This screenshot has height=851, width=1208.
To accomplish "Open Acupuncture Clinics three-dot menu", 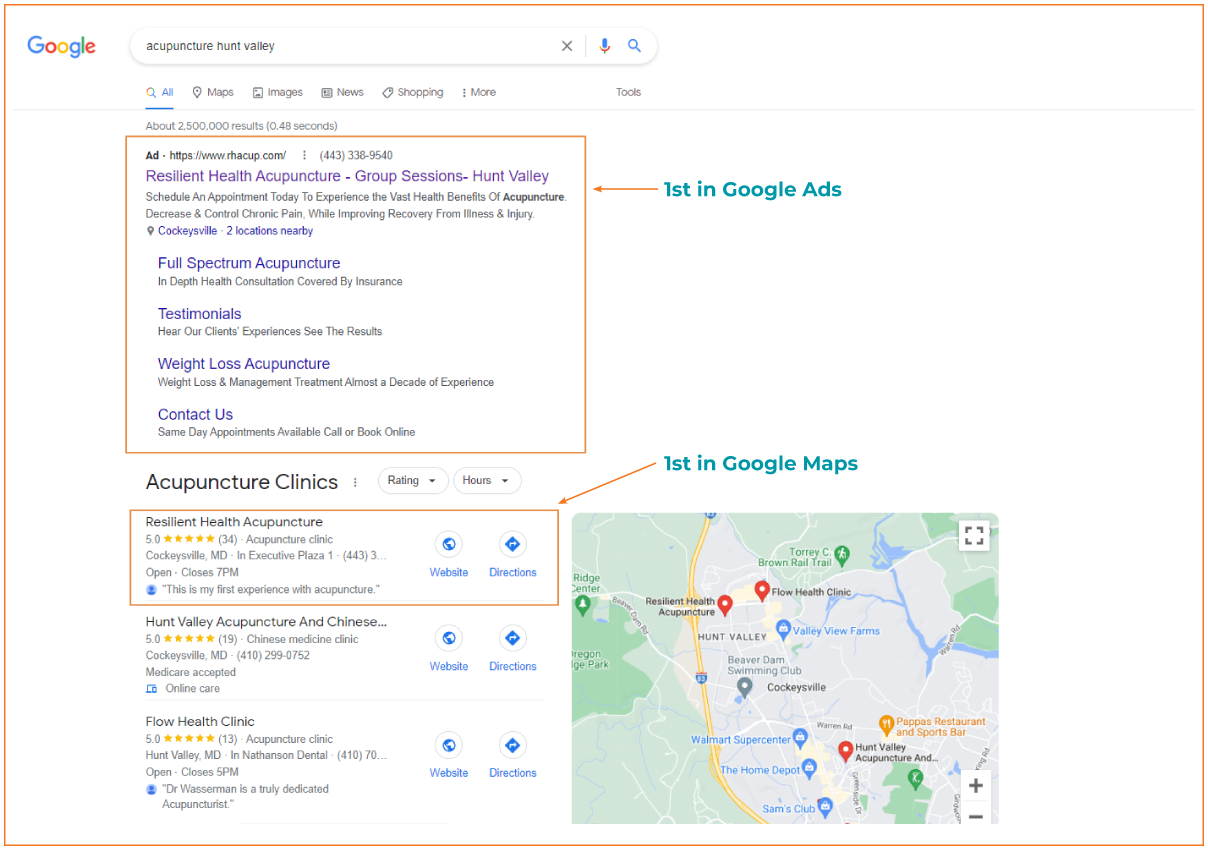I will pos(354,482).
